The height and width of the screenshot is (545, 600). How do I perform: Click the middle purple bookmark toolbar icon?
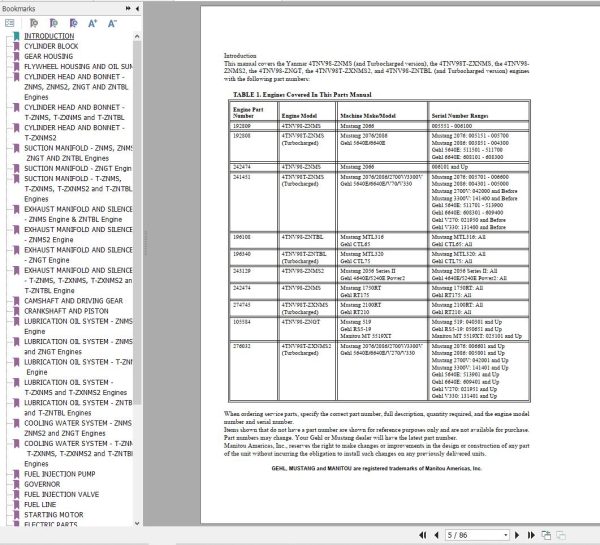click(x=54, y=23)
